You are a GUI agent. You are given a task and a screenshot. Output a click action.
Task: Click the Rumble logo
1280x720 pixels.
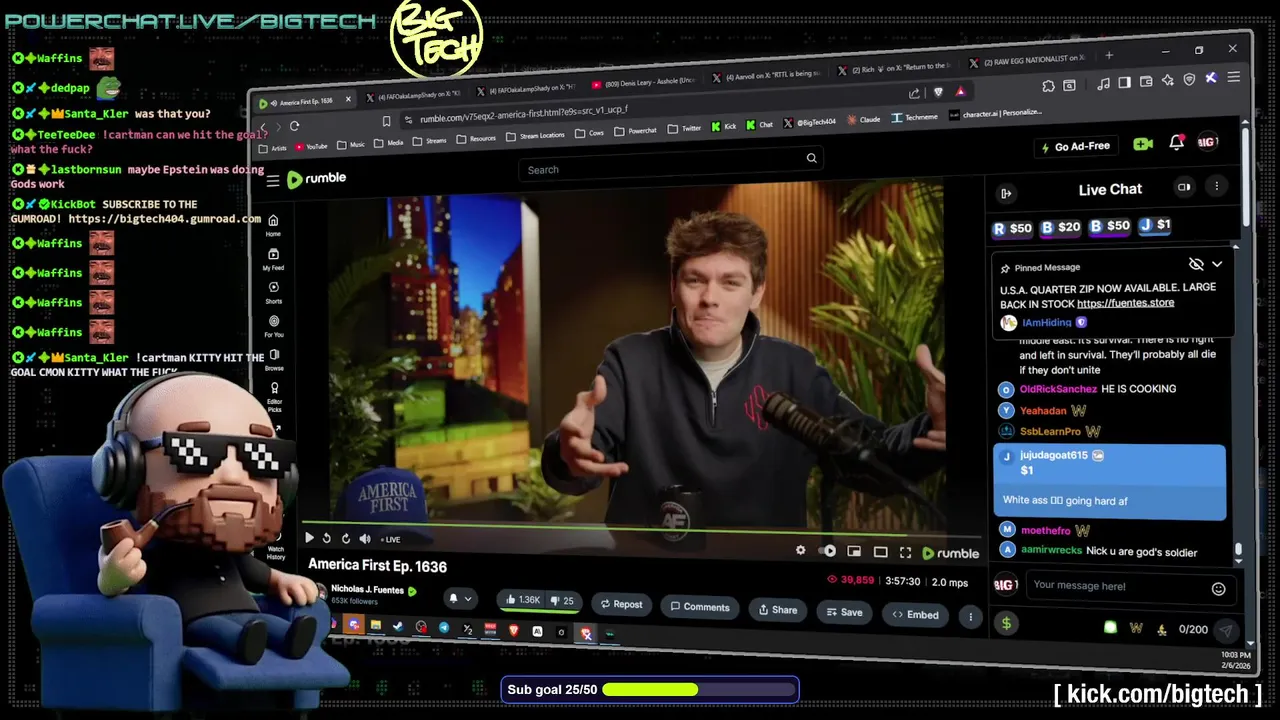point(317,179)
